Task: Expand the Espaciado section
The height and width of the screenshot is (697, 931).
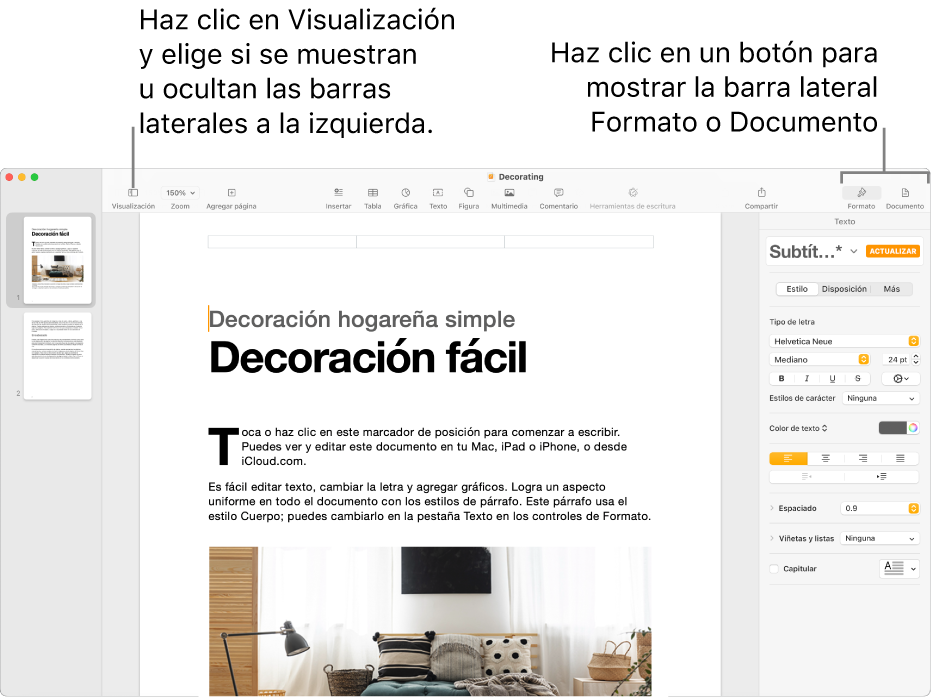Action: pos(772,507)
